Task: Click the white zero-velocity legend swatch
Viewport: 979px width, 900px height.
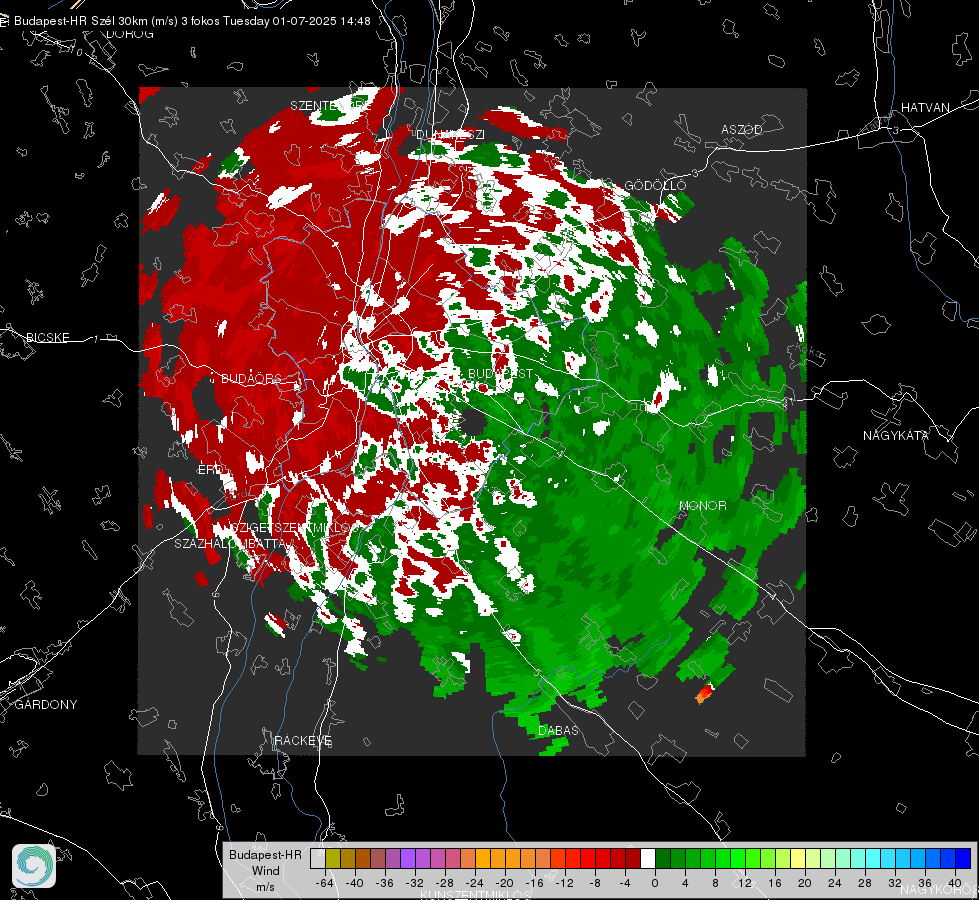Action: click(x=648, y=859)
